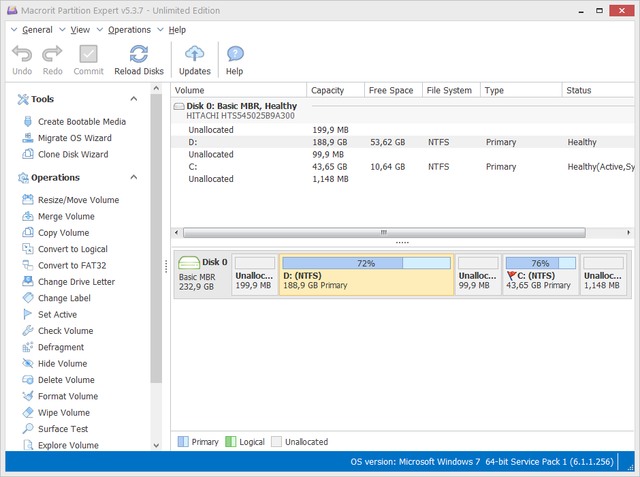Click Convert to FAT32 option
The width and height of the screenshot is (640, 477).
[x=72, y=265]
